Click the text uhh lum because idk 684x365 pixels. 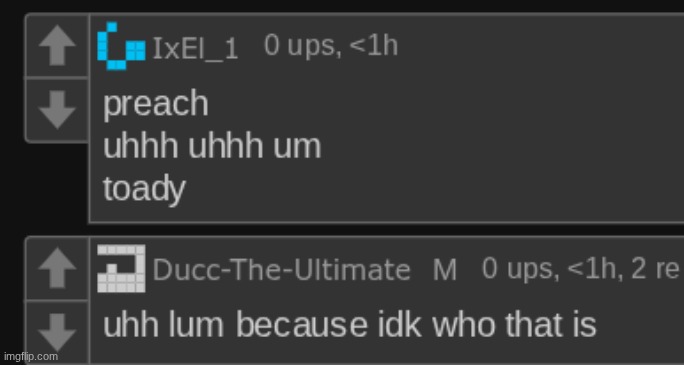[263, 325]
